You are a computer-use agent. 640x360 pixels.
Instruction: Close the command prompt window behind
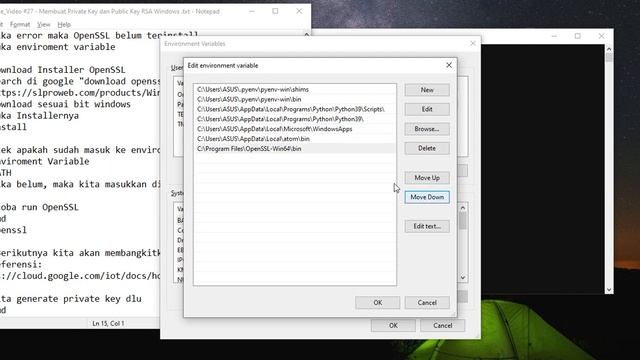(602, 36)
